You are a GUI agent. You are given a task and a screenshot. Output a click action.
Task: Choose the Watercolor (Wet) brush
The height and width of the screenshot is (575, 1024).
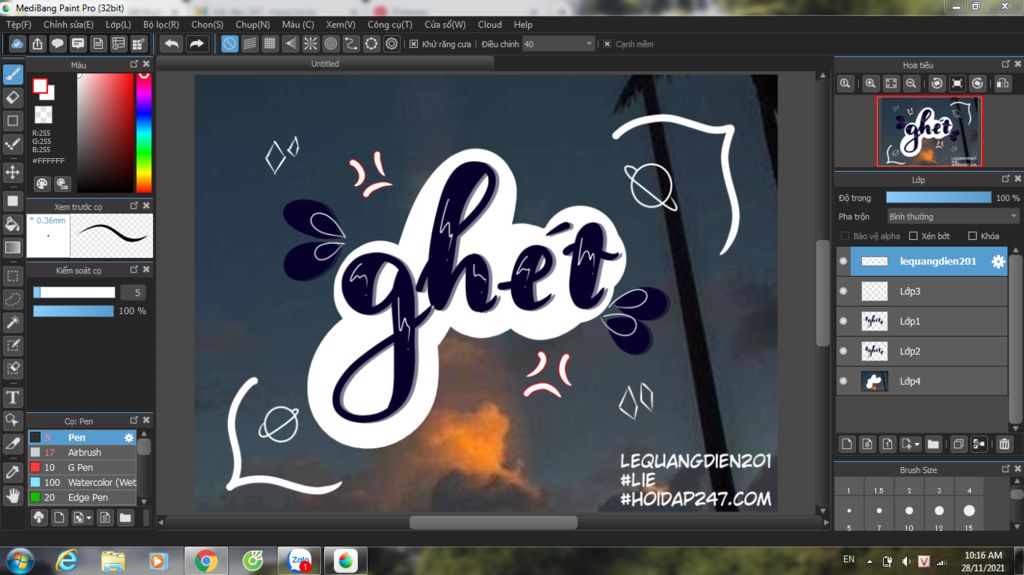click(x=82, y=482)
